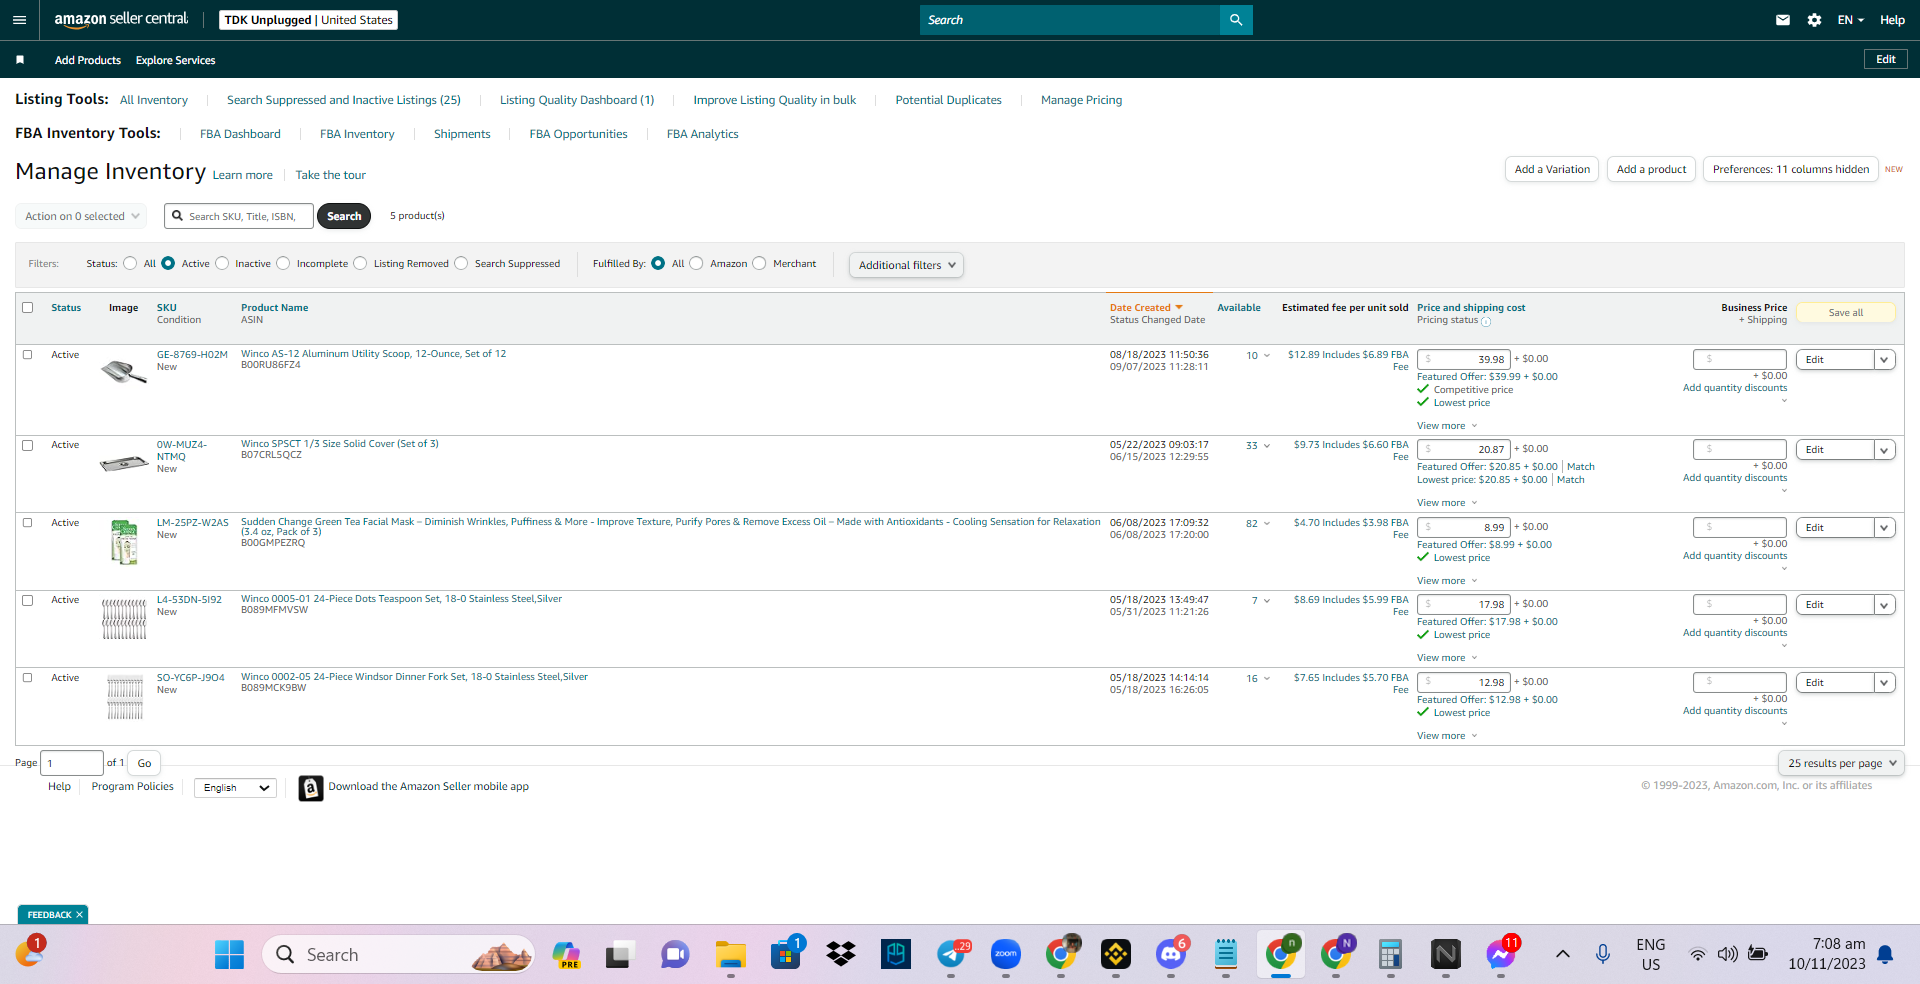Viewport: 1920px width, 984px height.
Task: Expand View more for Winco SPSCT cover
Action: [1446, 503]
